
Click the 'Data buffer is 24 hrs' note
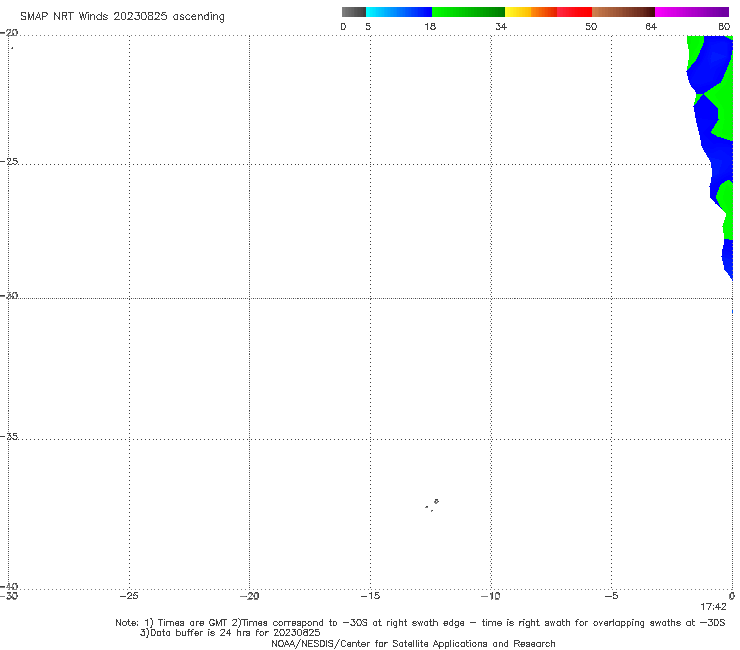coord(230,633)
